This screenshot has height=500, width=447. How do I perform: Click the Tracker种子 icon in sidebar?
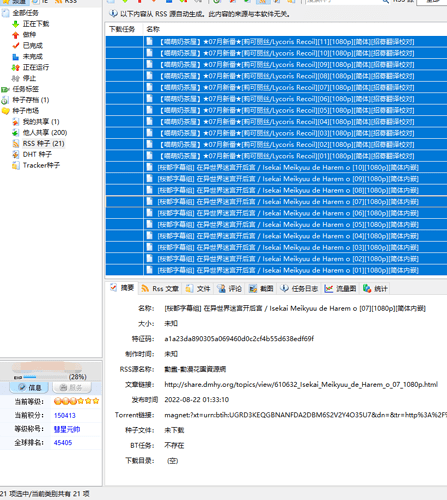pos(16,165)
